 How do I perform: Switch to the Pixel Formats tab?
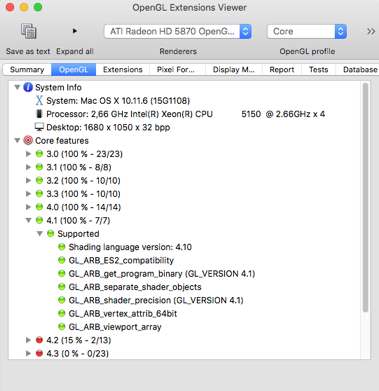coord(176,69)
